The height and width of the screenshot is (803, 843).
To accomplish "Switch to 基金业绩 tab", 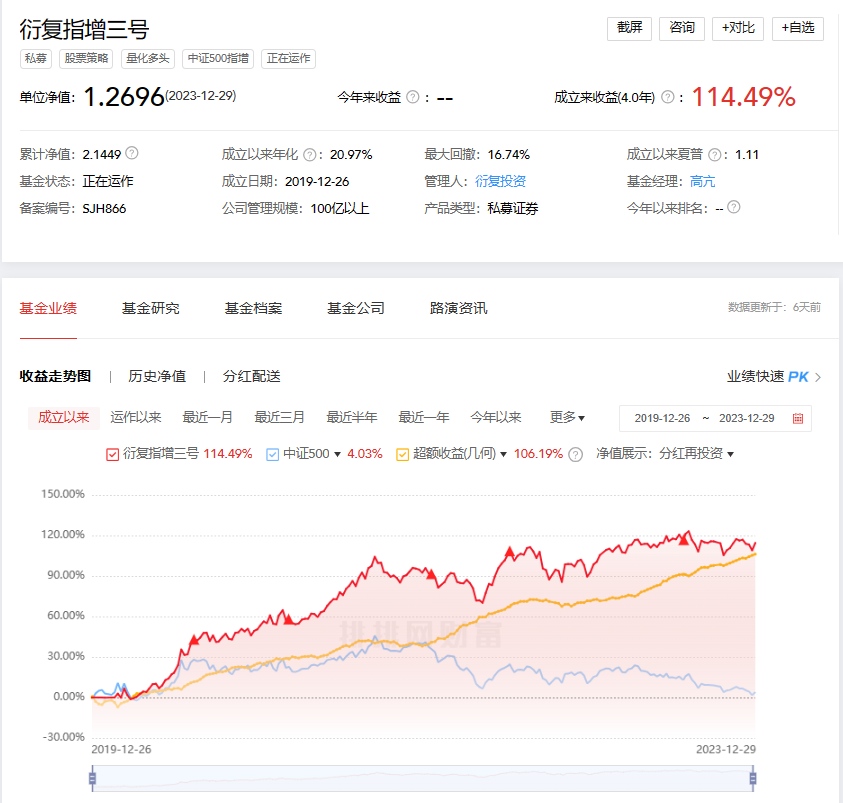I will [x=48, y=308].
